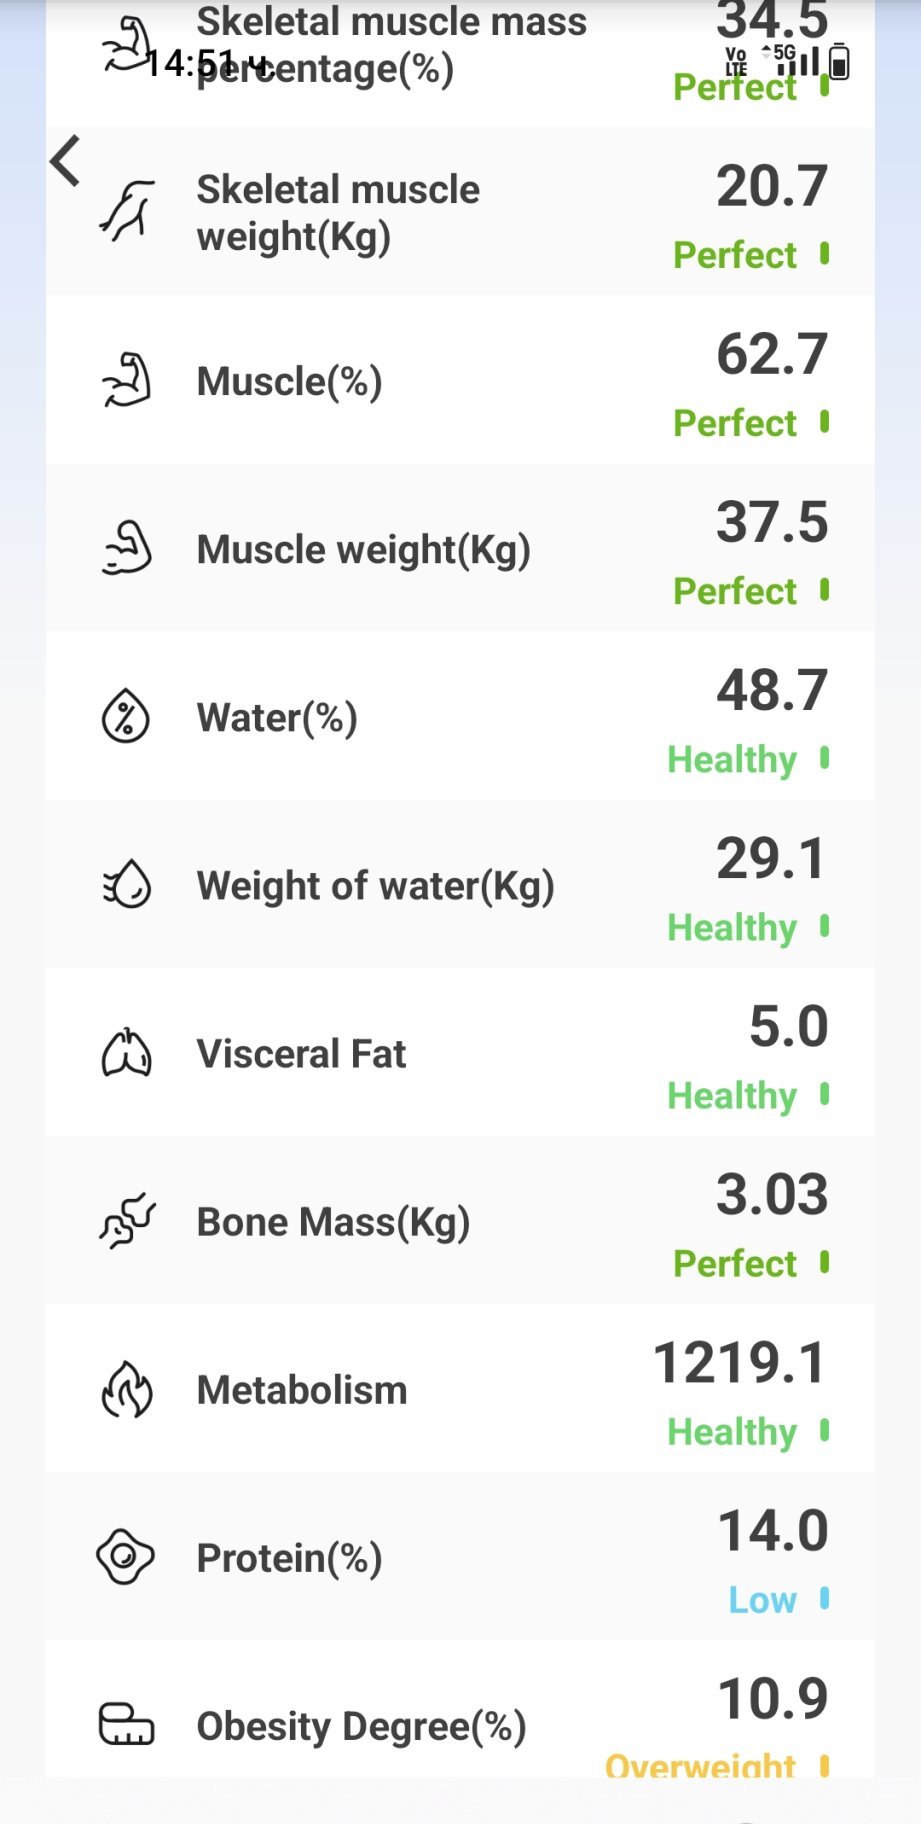This screenshot has height=1824, width=921.
Task: Tap the blue Low indicator bar for Protein
Action: tap(825, 1599)
